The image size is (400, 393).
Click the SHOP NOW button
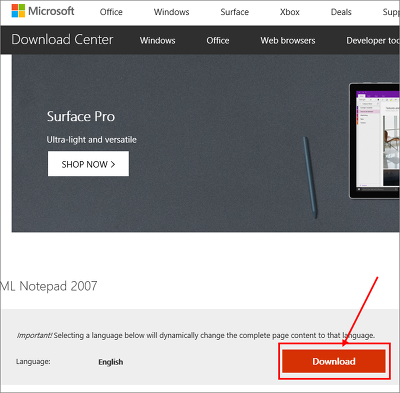pos(88,164)
